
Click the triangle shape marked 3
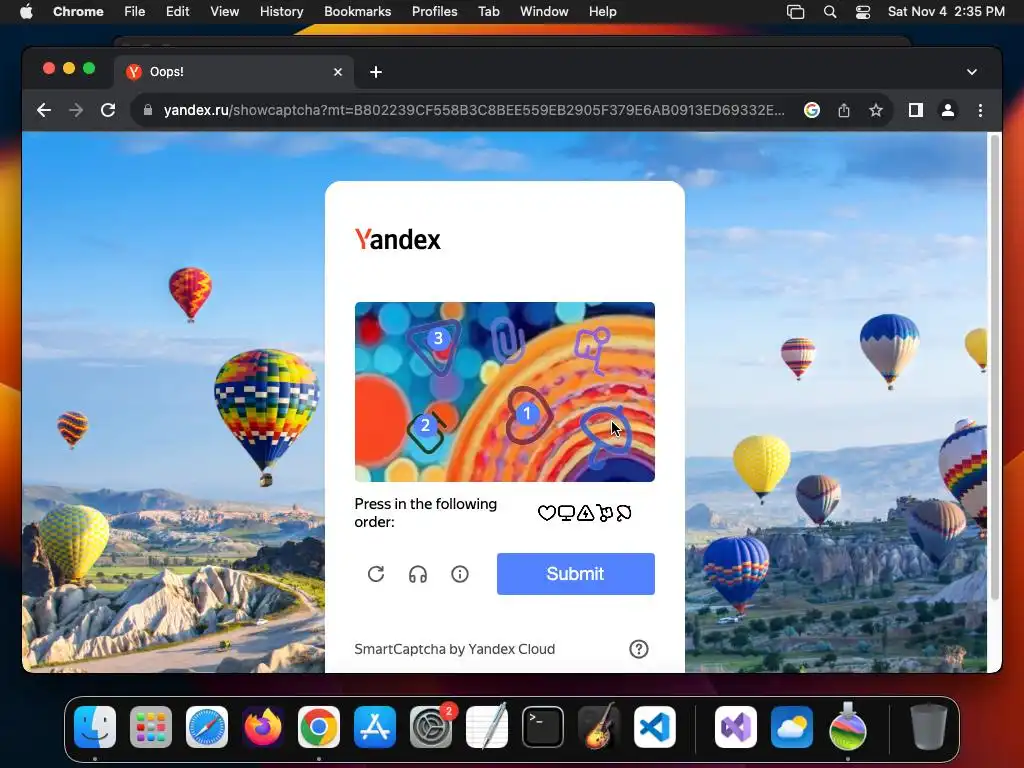pos(435,346)
